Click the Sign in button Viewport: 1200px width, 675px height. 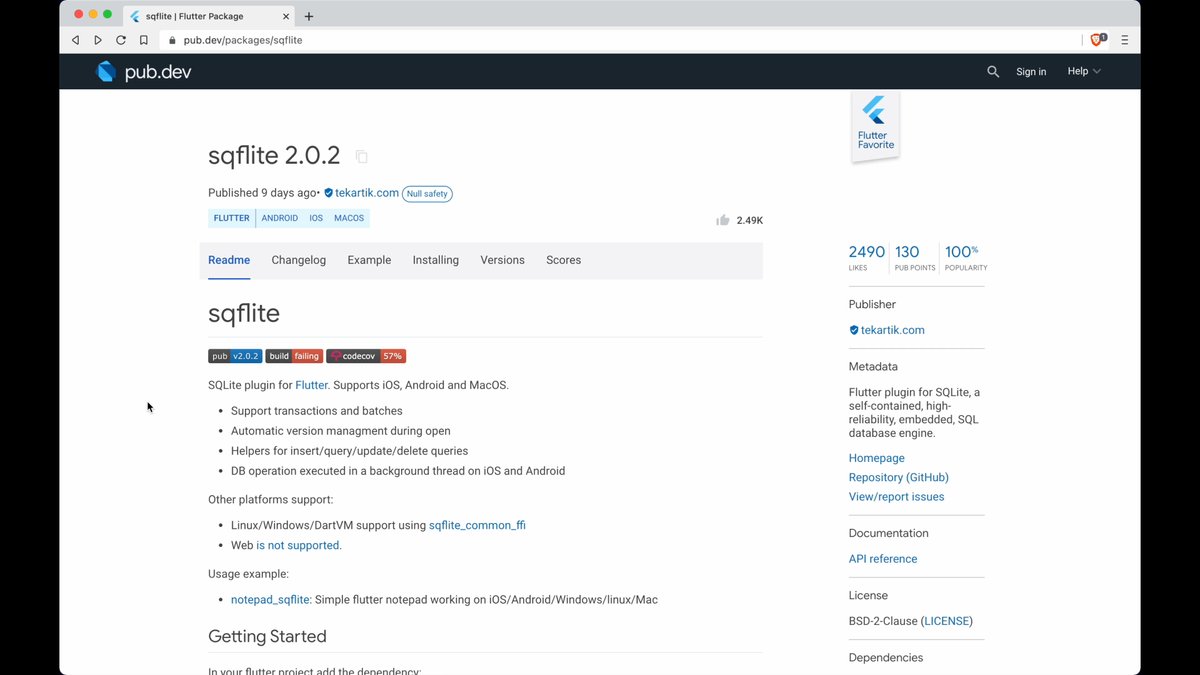[x=1031, y=72]
